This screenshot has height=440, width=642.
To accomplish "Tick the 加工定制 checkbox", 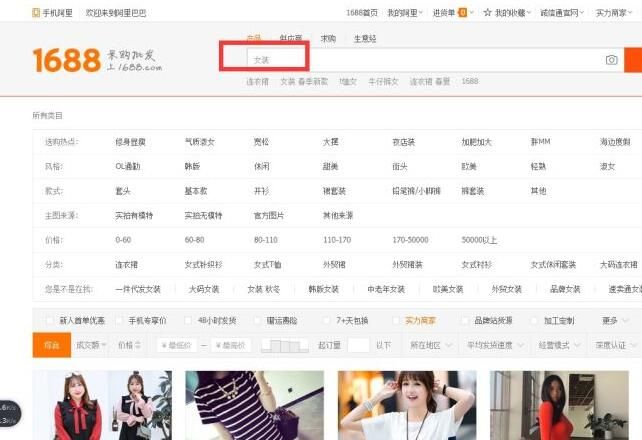I will click(x=534, y=320).
